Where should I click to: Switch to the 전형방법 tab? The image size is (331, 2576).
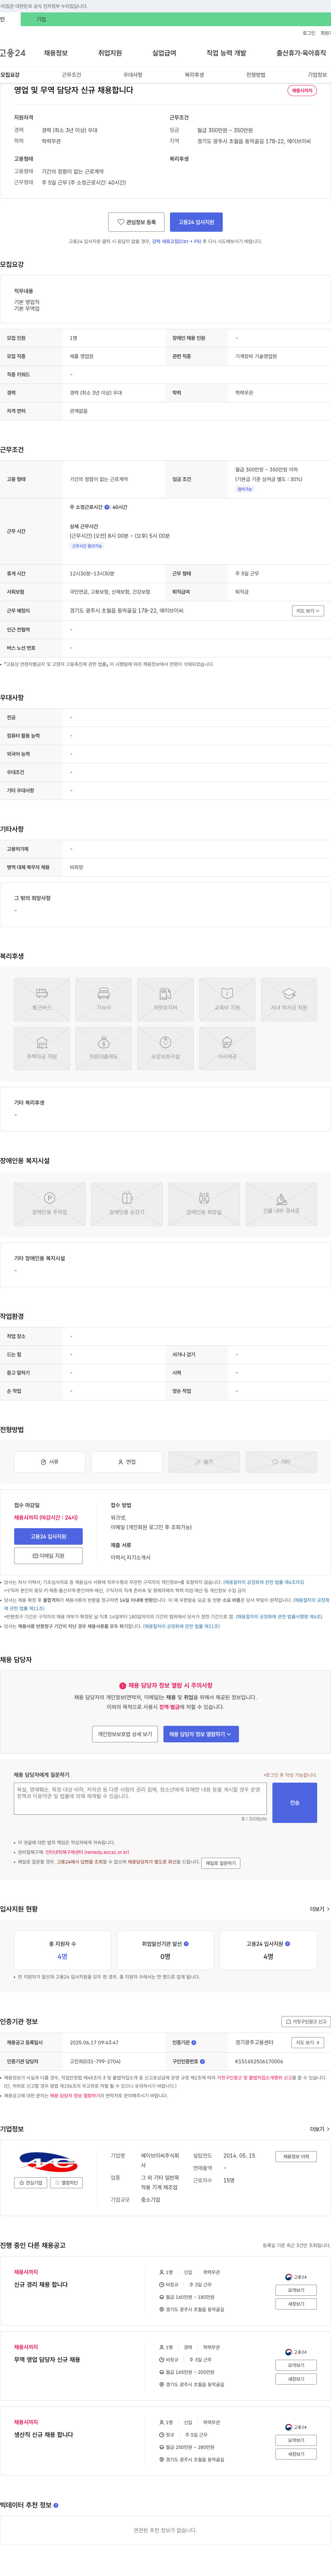[x=256, y=75]
